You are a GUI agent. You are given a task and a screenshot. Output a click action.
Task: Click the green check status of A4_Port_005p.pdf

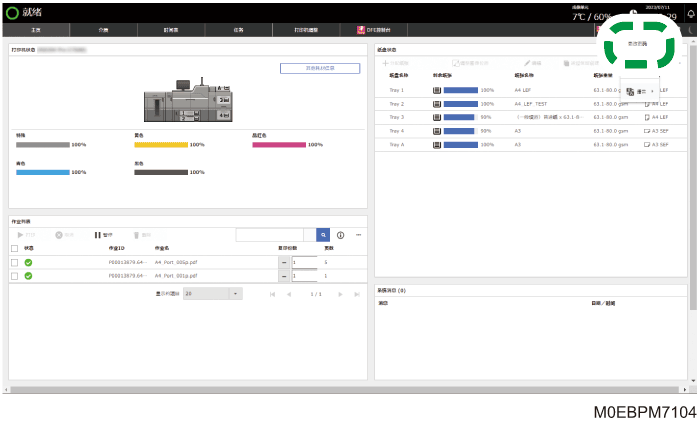coord(28,262)
